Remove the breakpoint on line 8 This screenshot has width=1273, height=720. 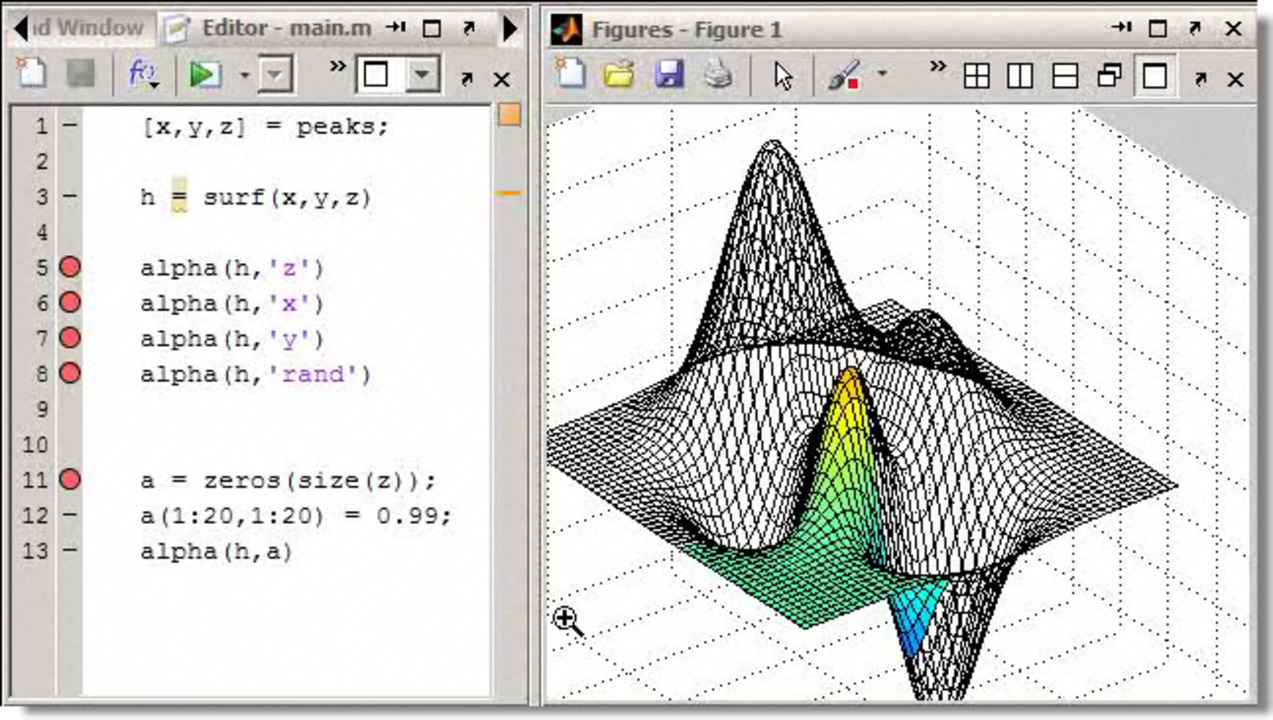[x=70, y=373]
